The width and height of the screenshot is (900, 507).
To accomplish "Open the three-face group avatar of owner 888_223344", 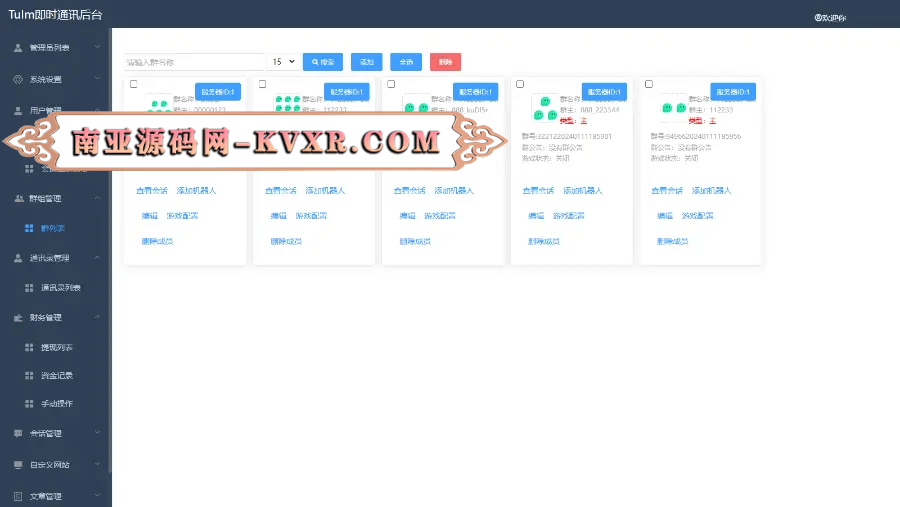I will tap(545, 108).
